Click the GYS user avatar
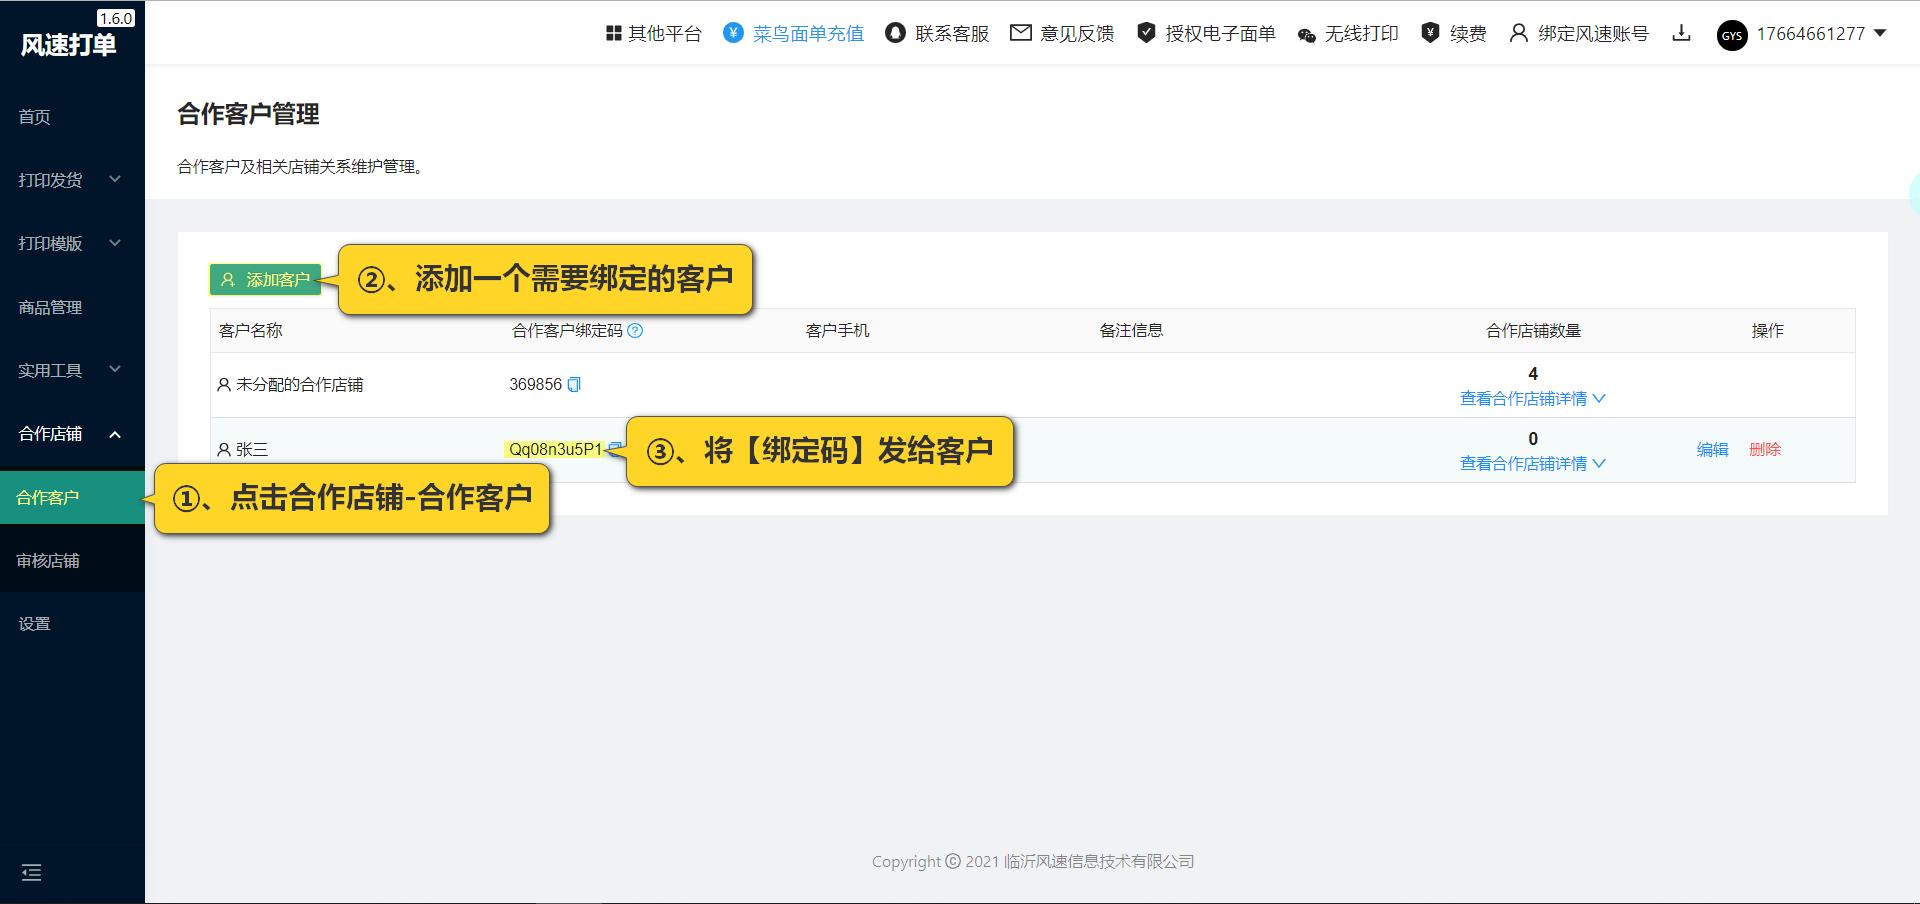This screenshot has height=904, width=1920. point(1733,36)
